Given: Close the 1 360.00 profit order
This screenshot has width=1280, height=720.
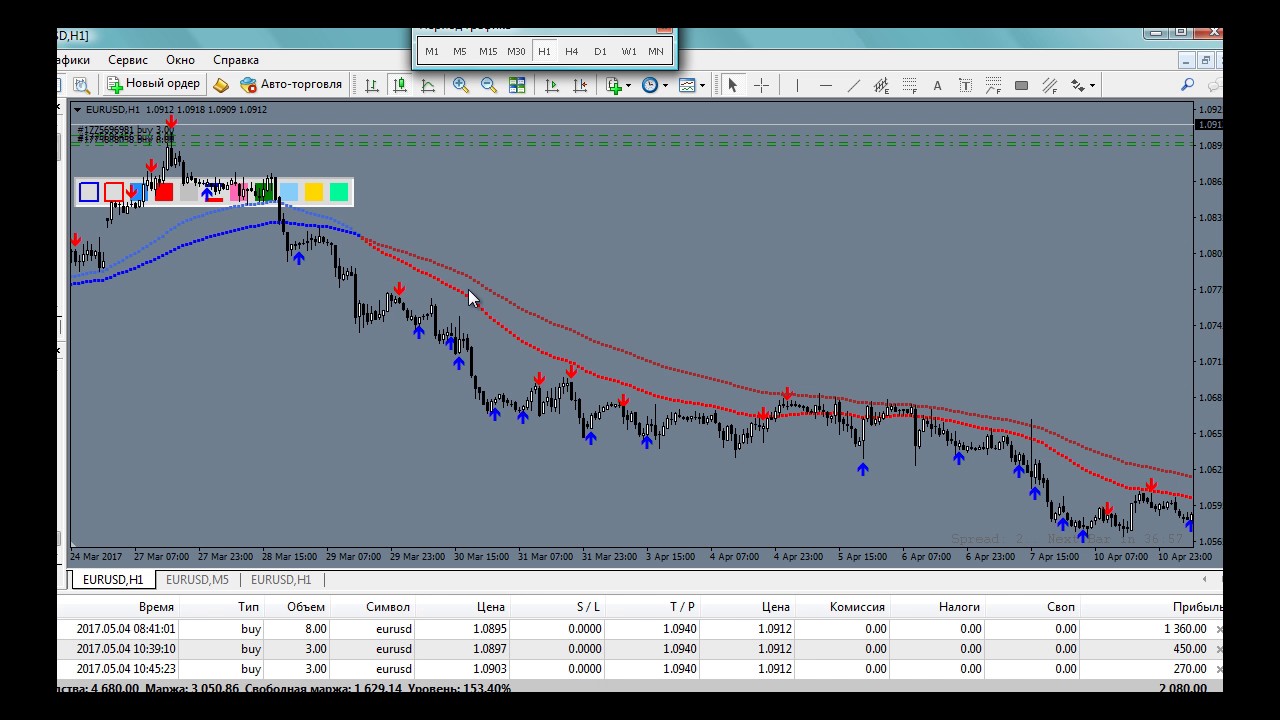Looking at the screenshot, I should [x=1218, y=629].
